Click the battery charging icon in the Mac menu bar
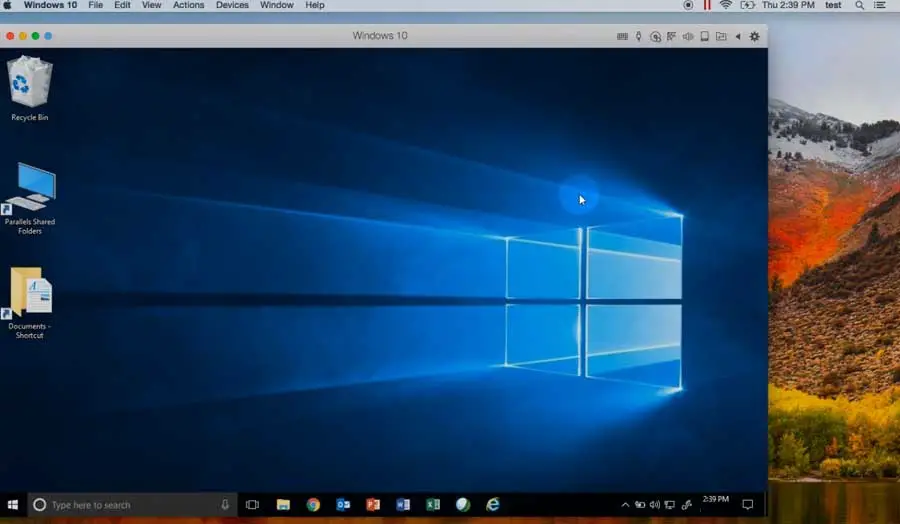This screenshot has height=524, width=900. click(747, 5)
